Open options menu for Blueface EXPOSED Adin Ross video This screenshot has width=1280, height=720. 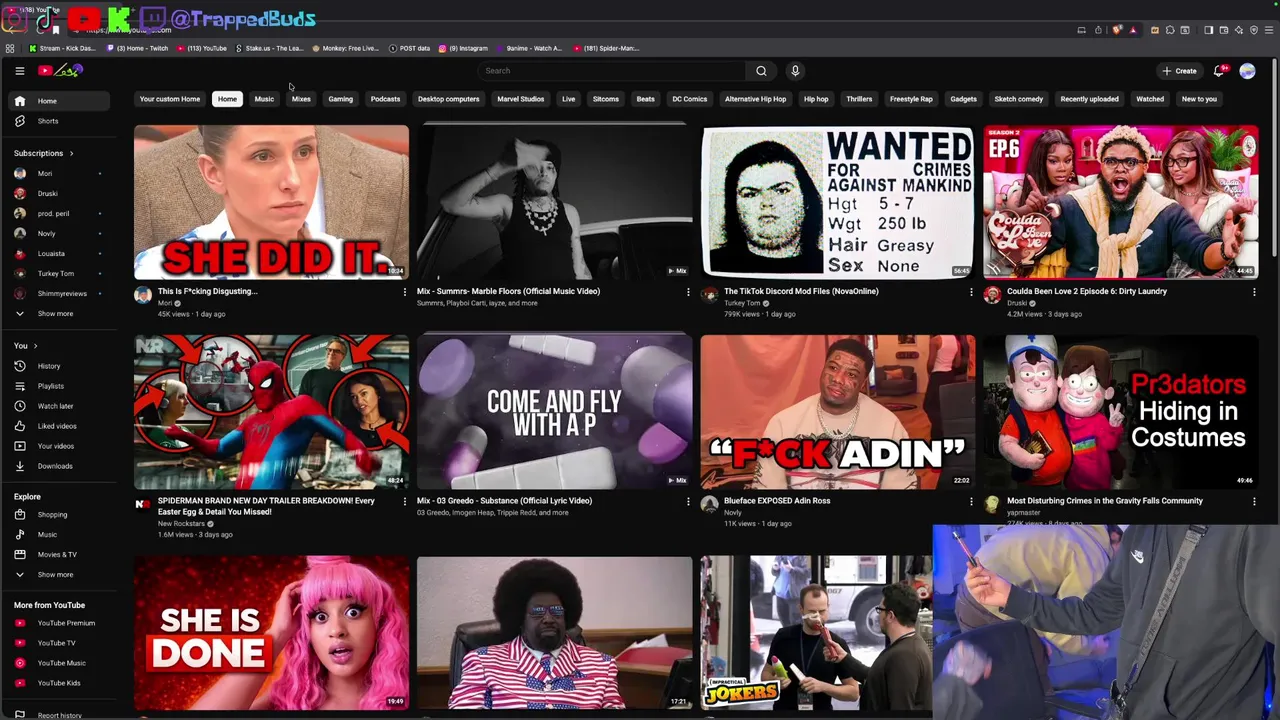tap(971, 501)
